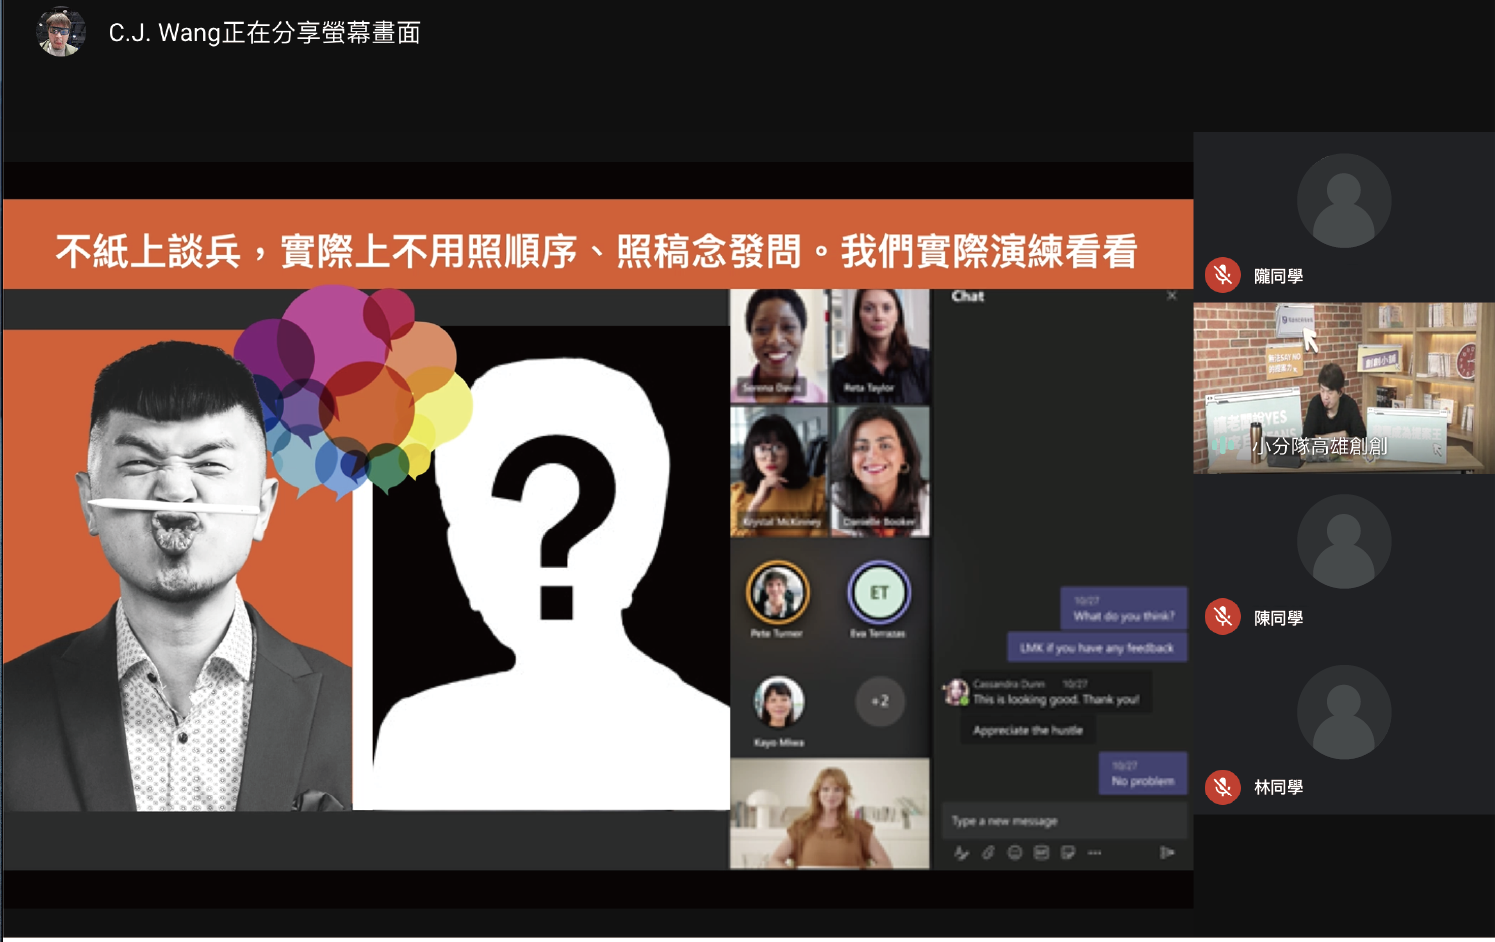The height and width of the screenshot is (942, 1495).
Task: Click the 'What do you think?' message bubble
Action: click(1123, 608)
